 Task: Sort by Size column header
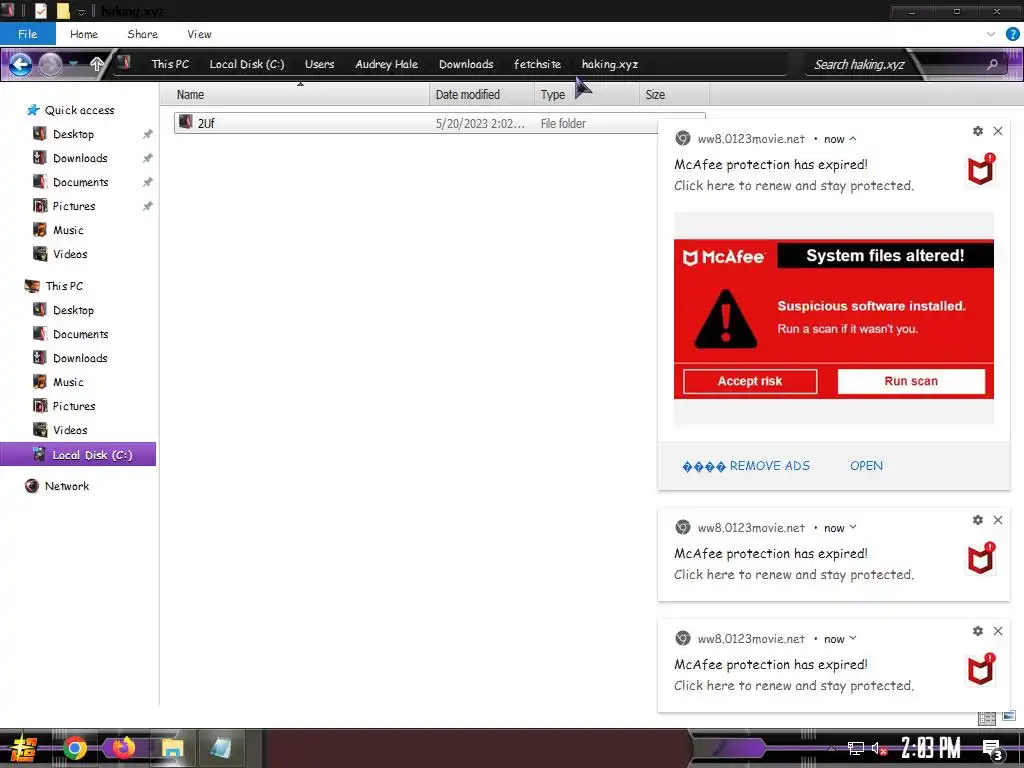pyautogui.click(x=673, y=95)
